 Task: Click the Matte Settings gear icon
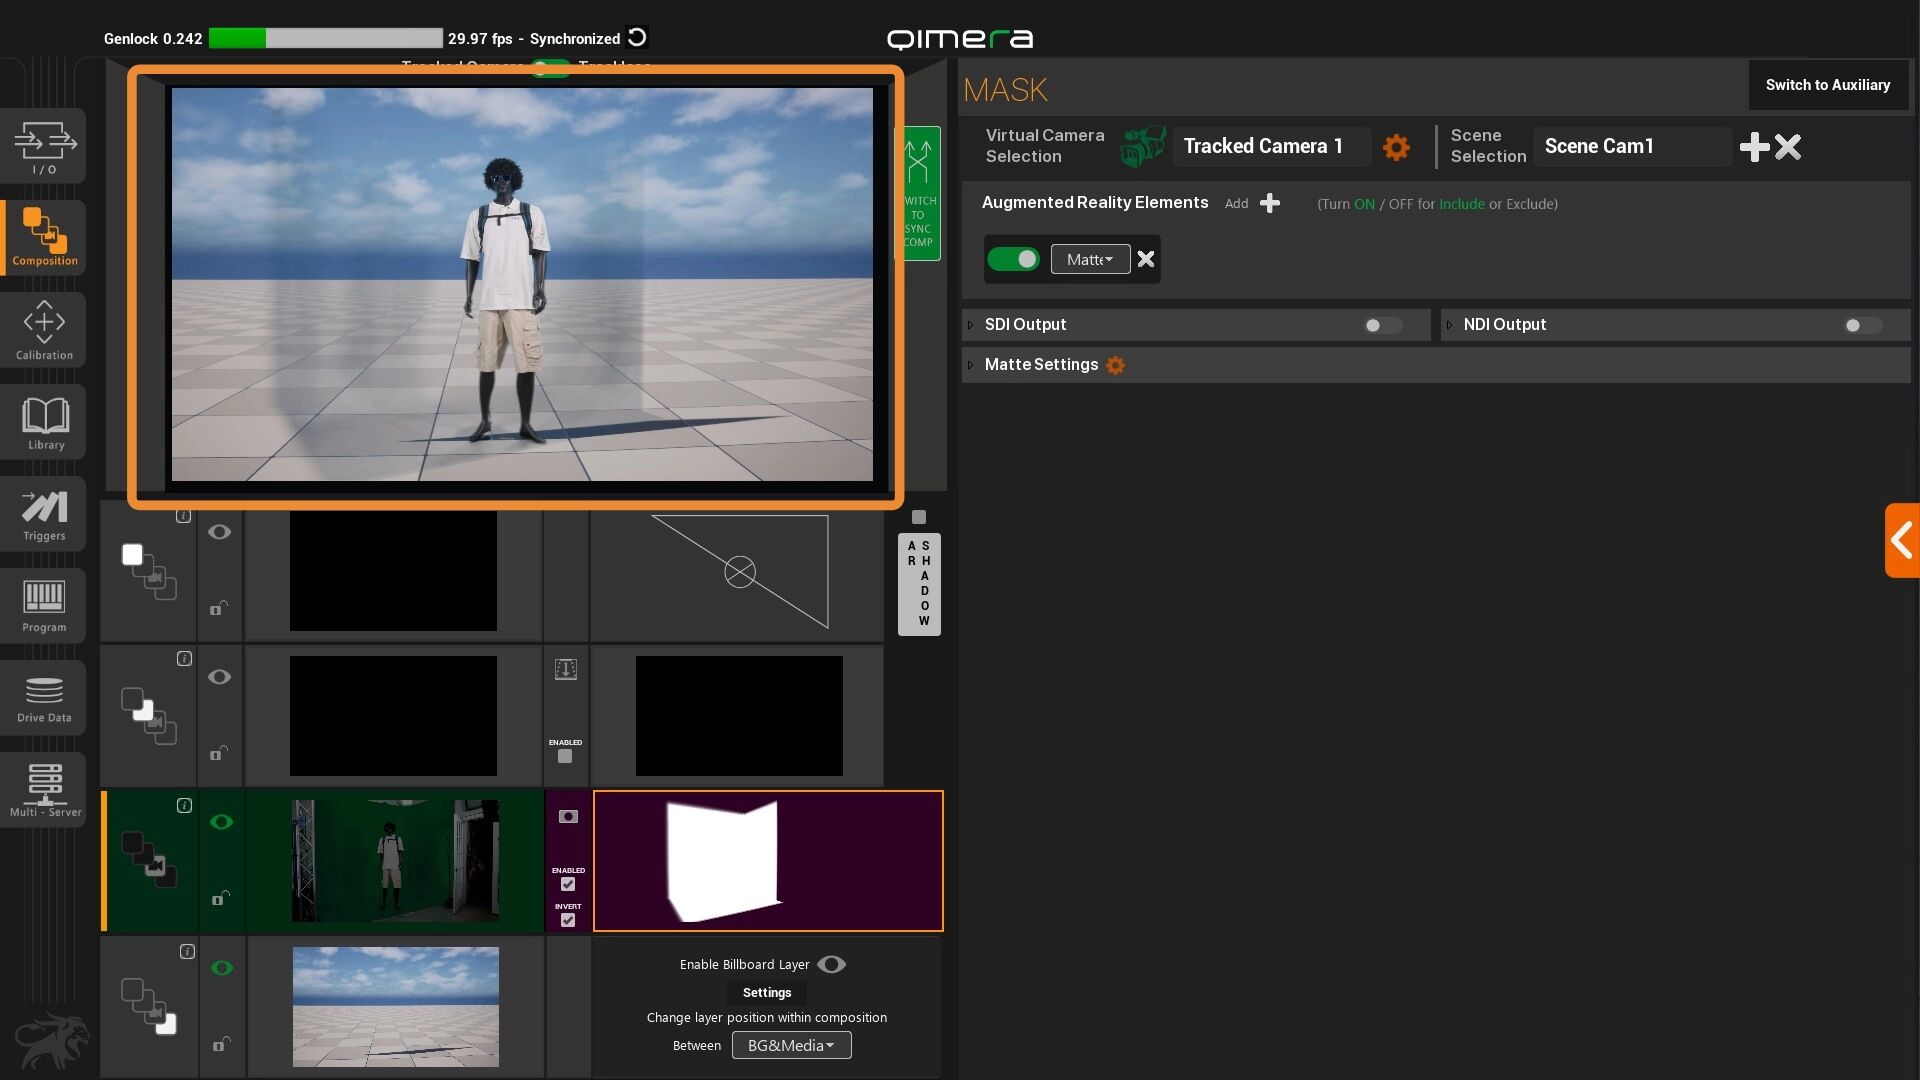(x=1115, y=365)
